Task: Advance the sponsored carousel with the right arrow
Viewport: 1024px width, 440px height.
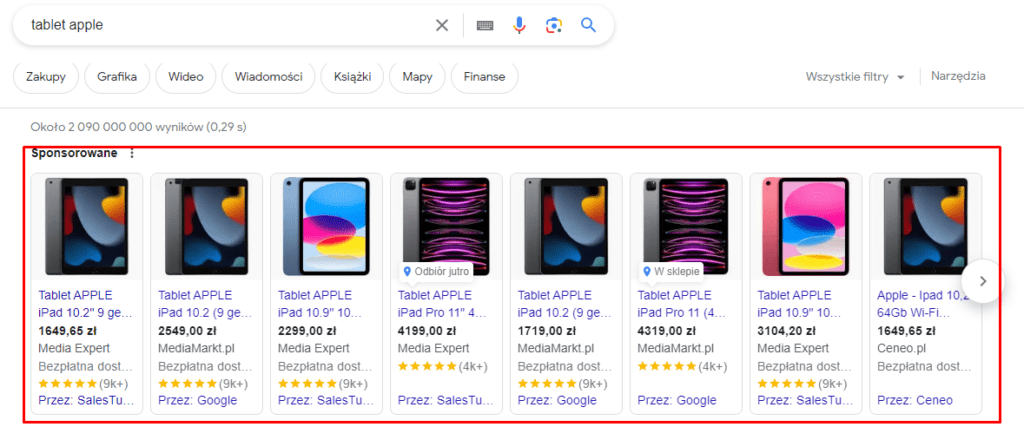Action: tap(983, 281)
